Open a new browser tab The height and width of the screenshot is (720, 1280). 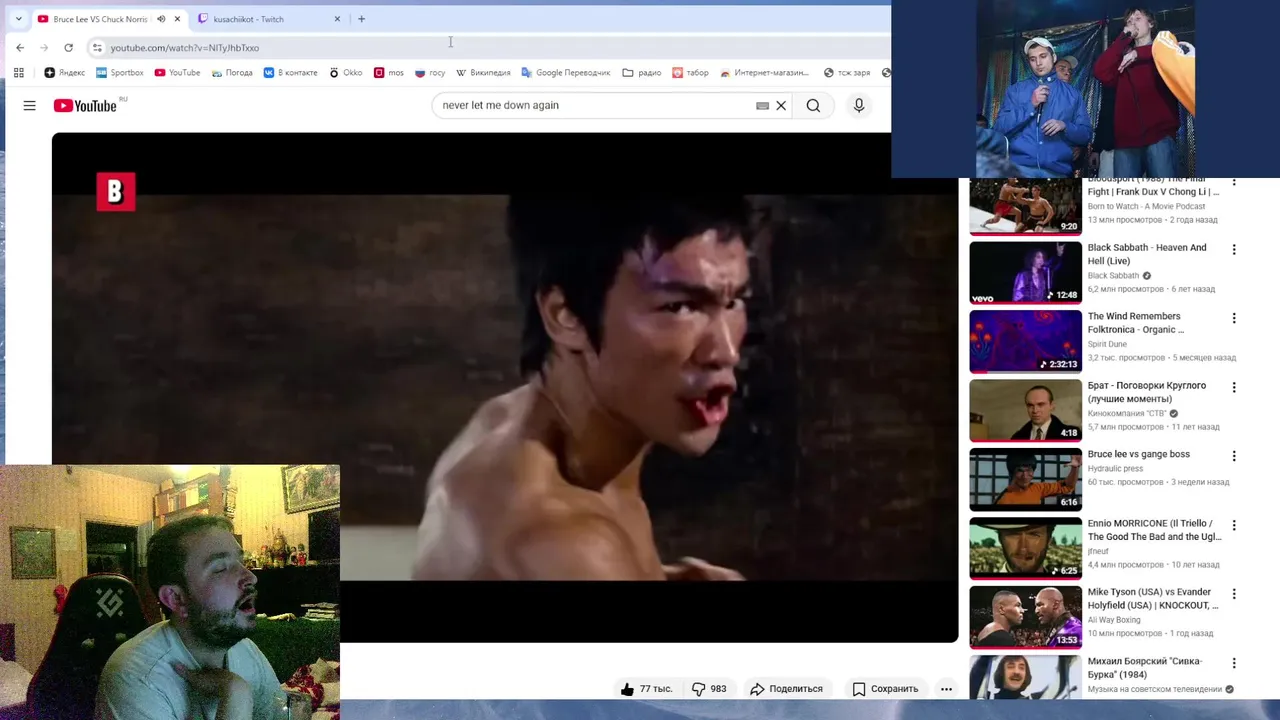click(x=361, y=19)
